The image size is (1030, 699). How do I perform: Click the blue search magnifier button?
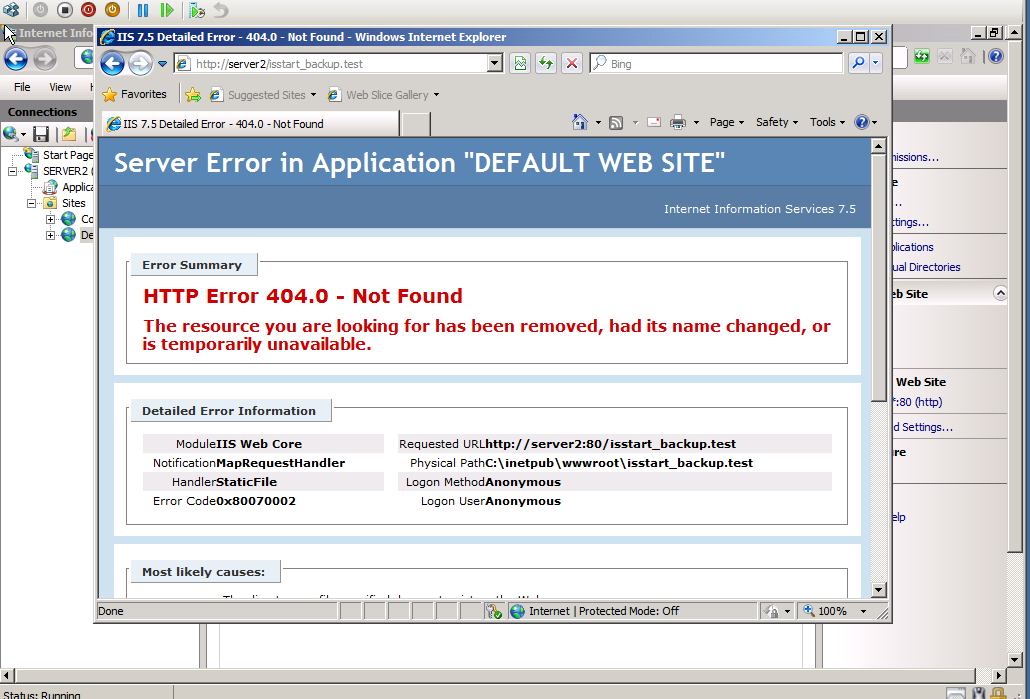click(x=858, y=63)
